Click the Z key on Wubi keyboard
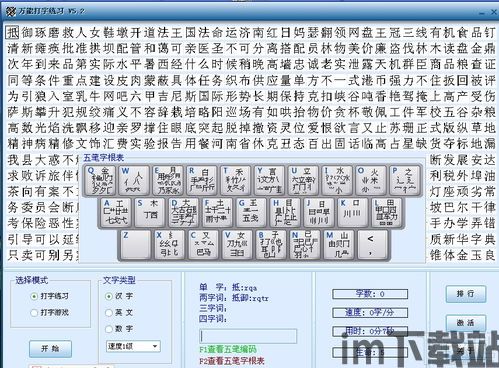Image resolution: width=499 pixels, height=368 pixels. [135, 245]
